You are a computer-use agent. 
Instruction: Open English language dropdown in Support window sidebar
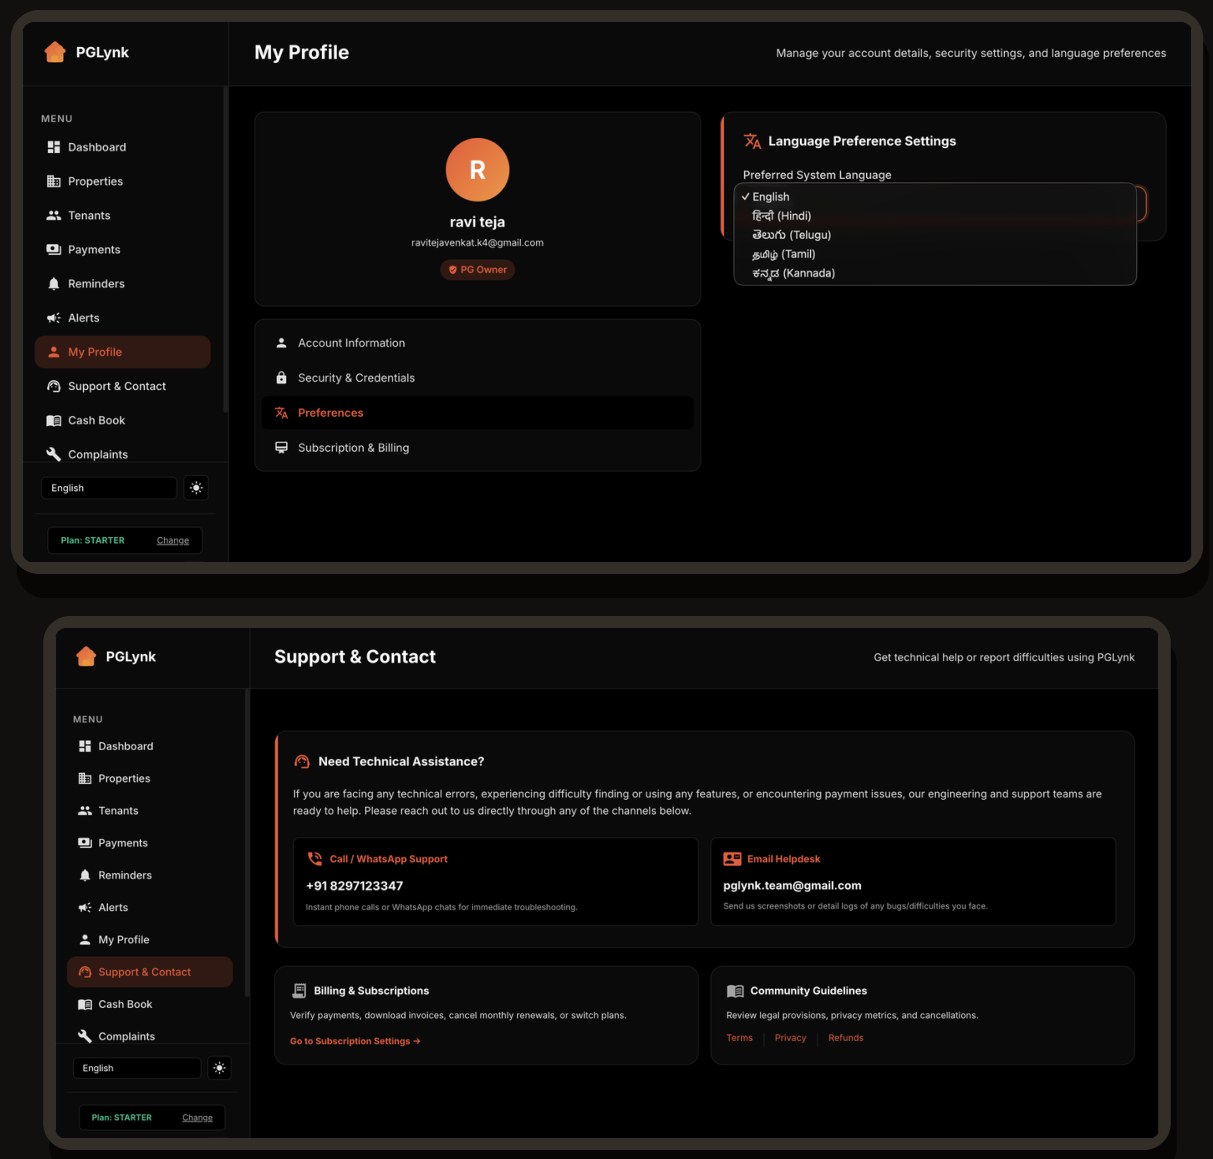coord(137,1068)
